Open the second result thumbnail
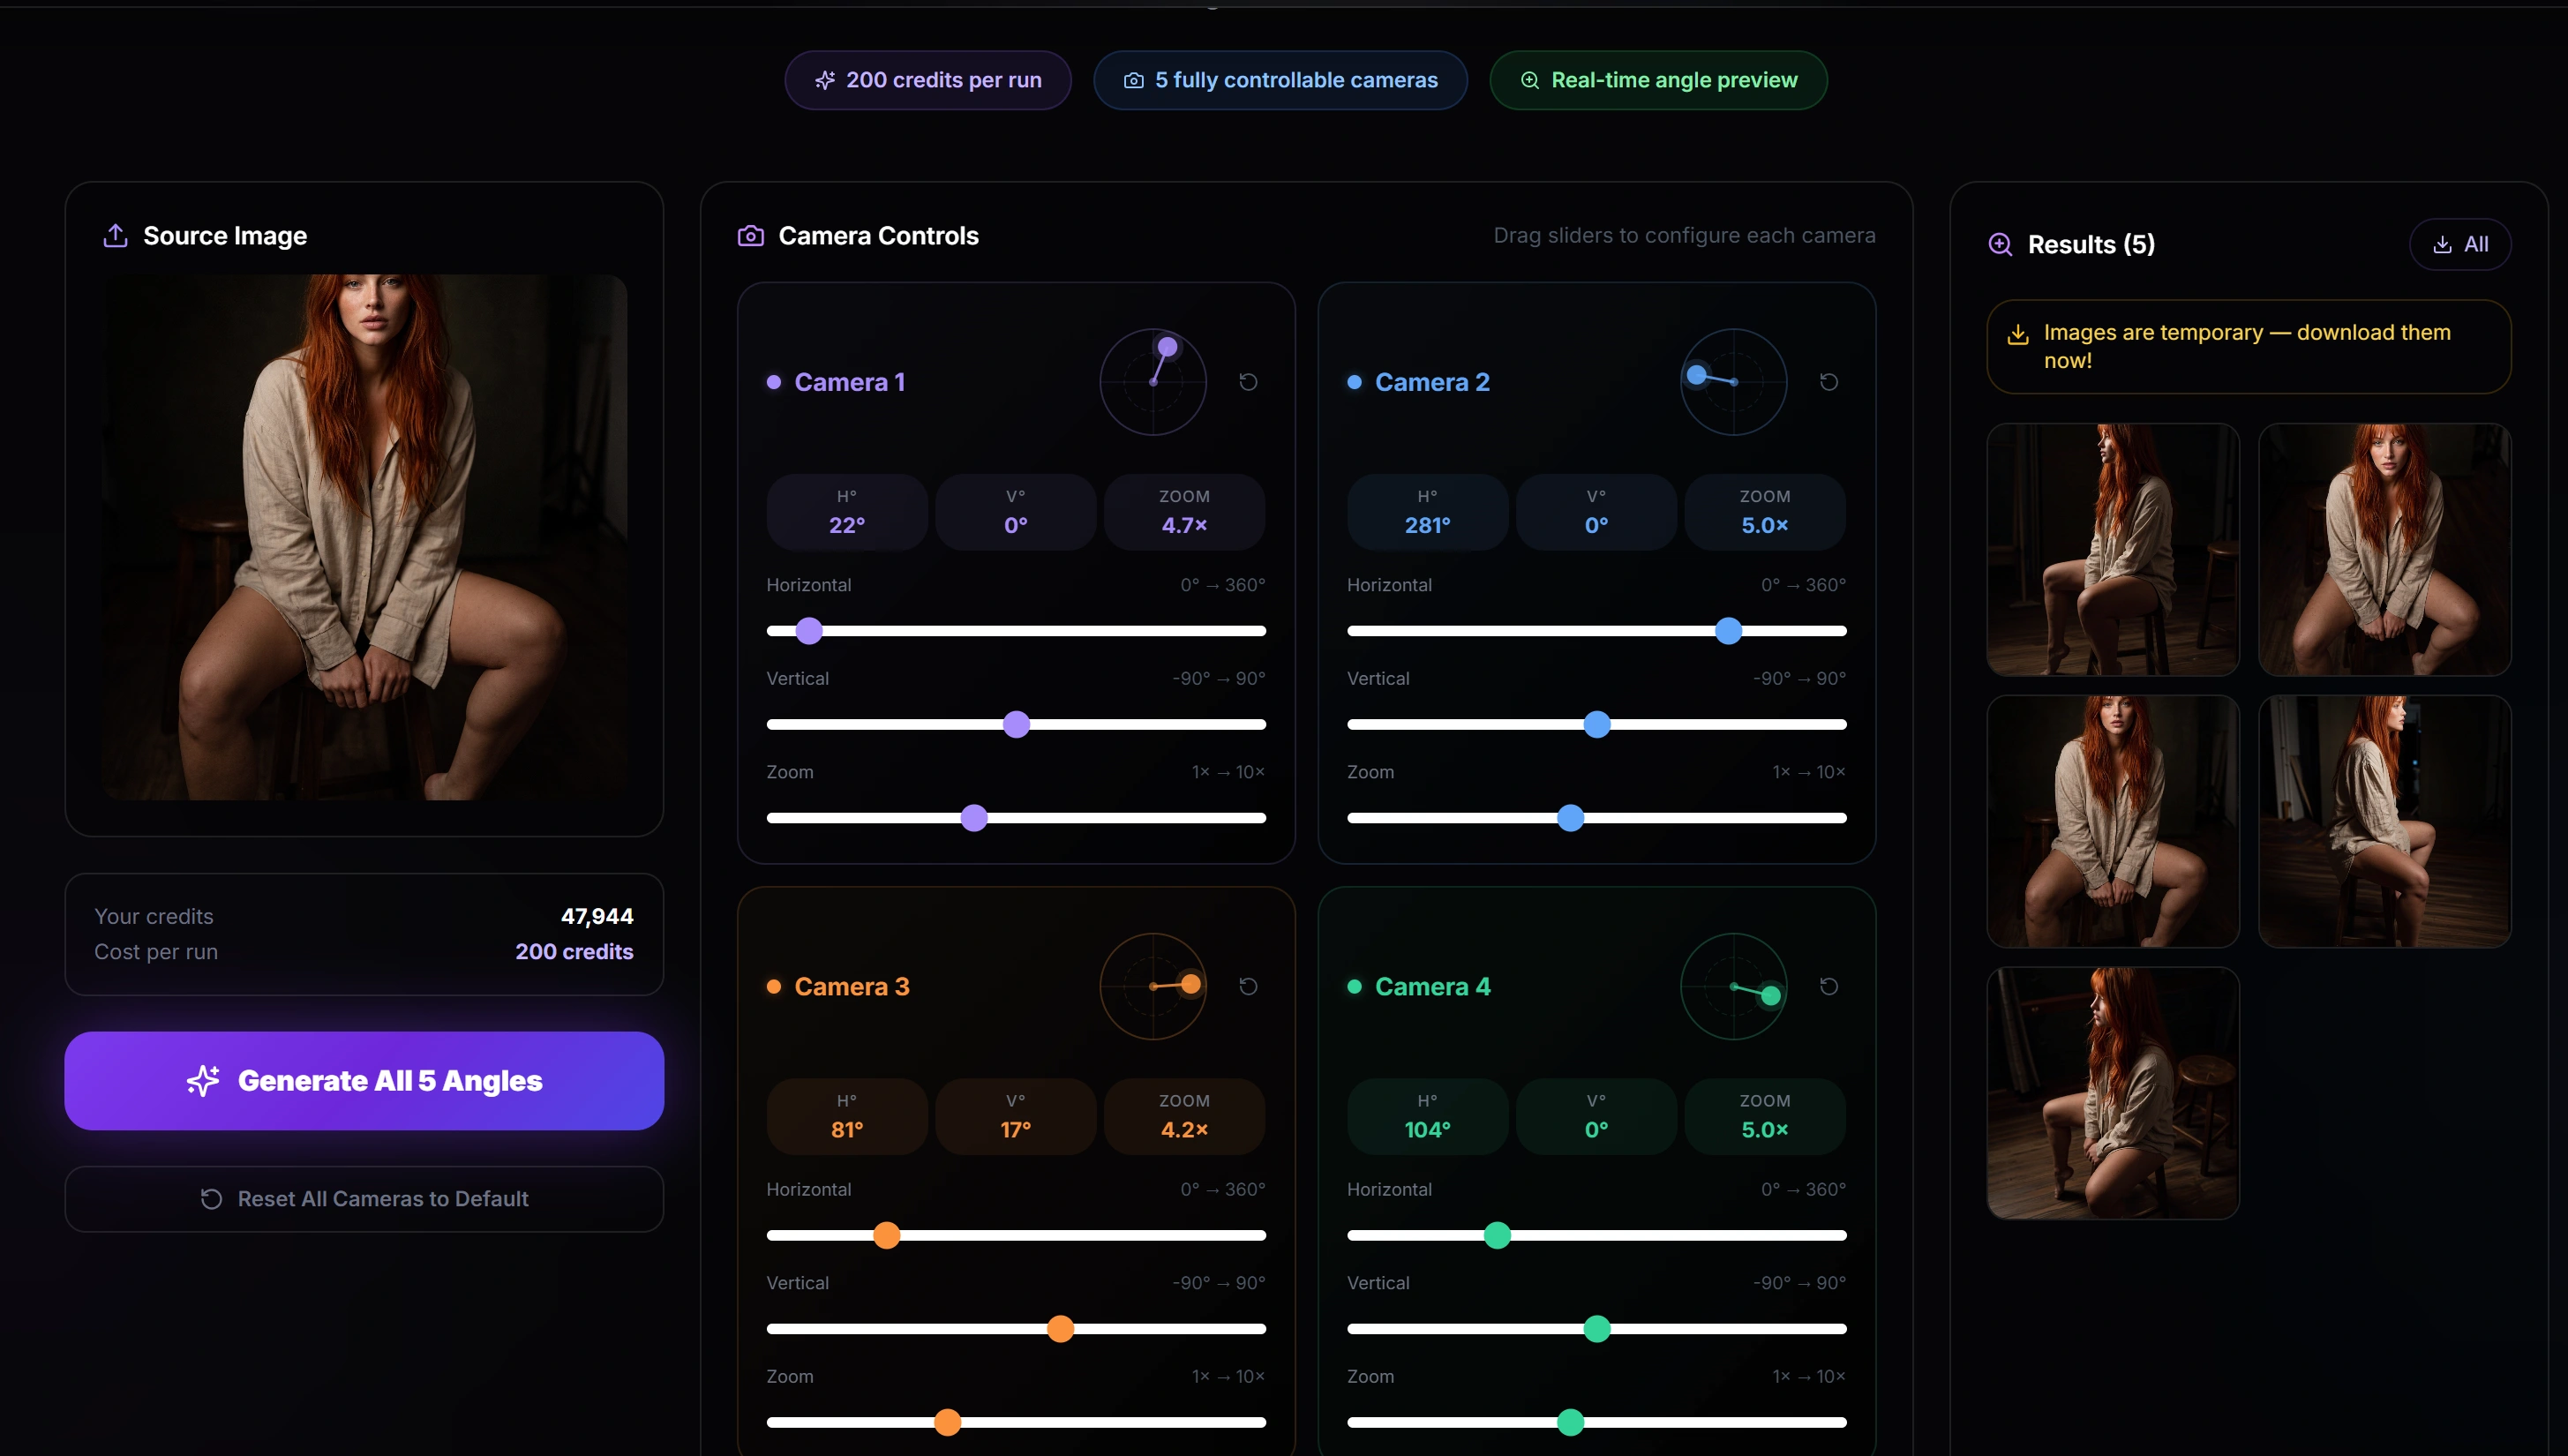The image size is (2568, 1456). click(x=2385, y=549)
